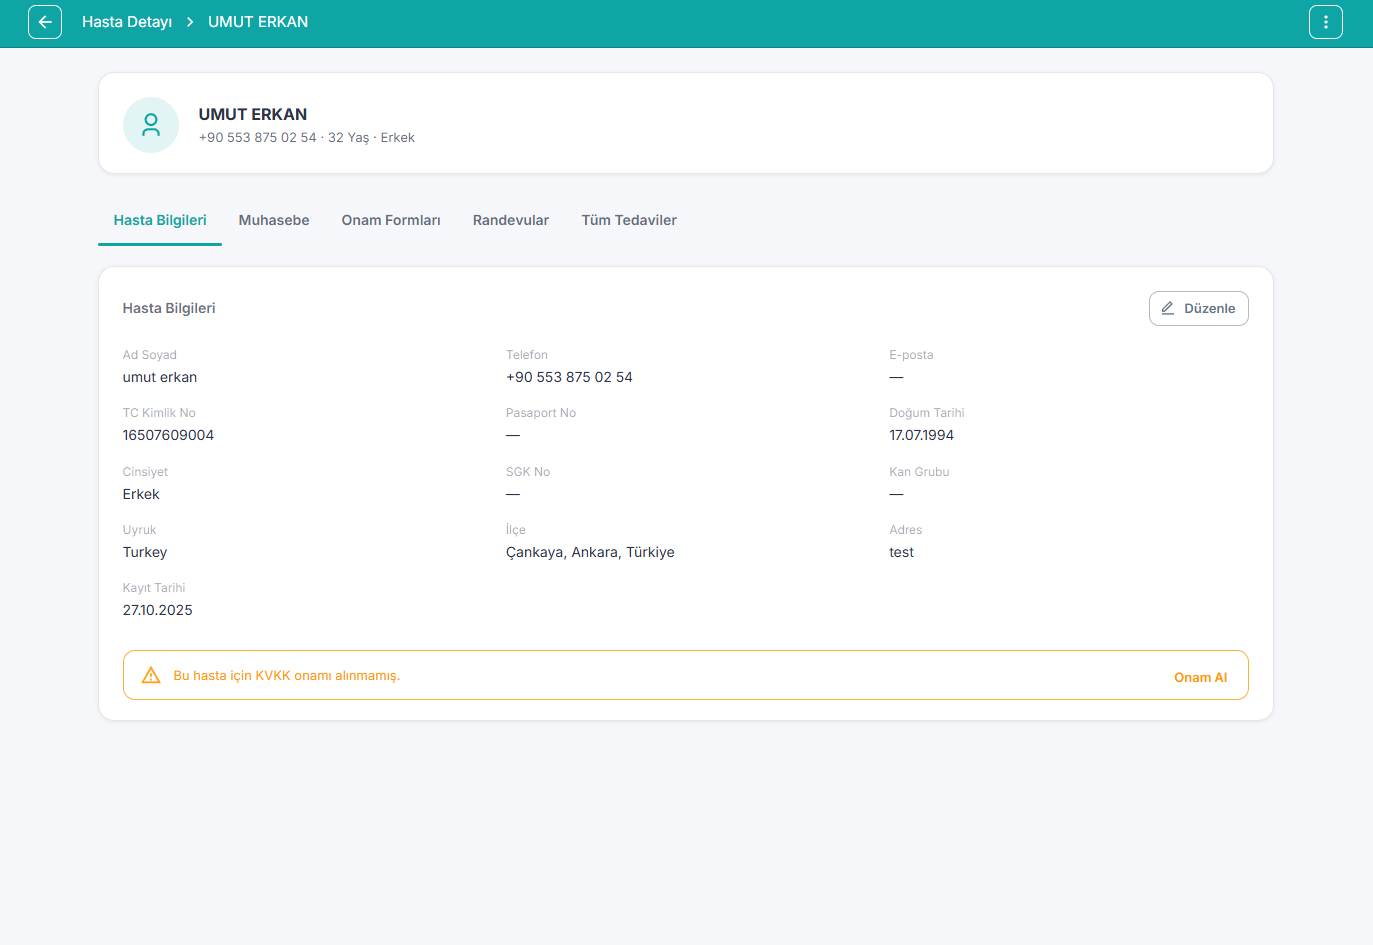
Task: Click the Adres value 'test'
Action: point(901,552)
